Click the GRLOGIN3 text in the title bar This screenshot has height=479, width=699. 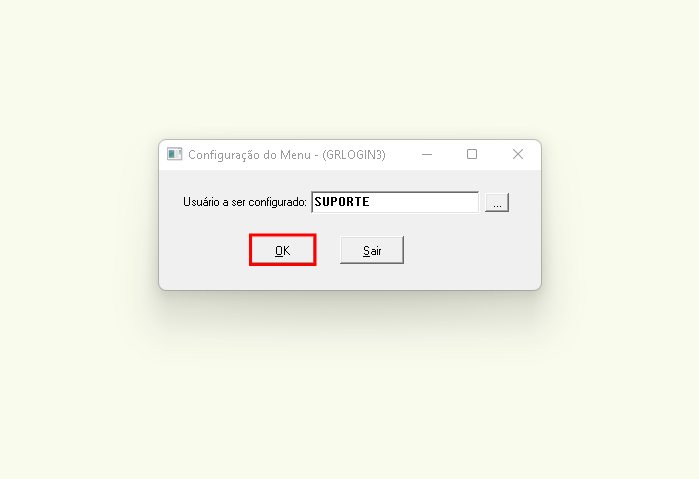tap(354, 155)
